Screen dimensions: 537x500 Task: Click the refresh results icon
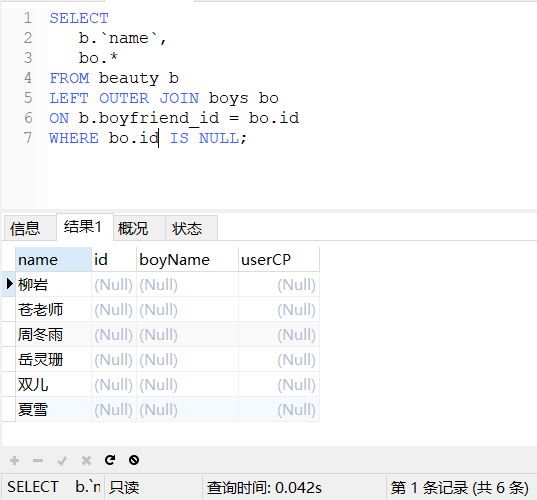point(110,460)
